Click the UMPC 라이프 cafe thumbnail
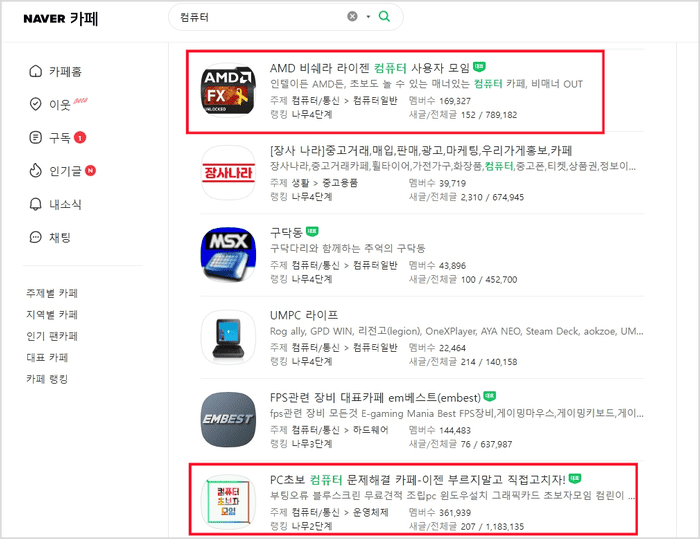 (228, 337)
